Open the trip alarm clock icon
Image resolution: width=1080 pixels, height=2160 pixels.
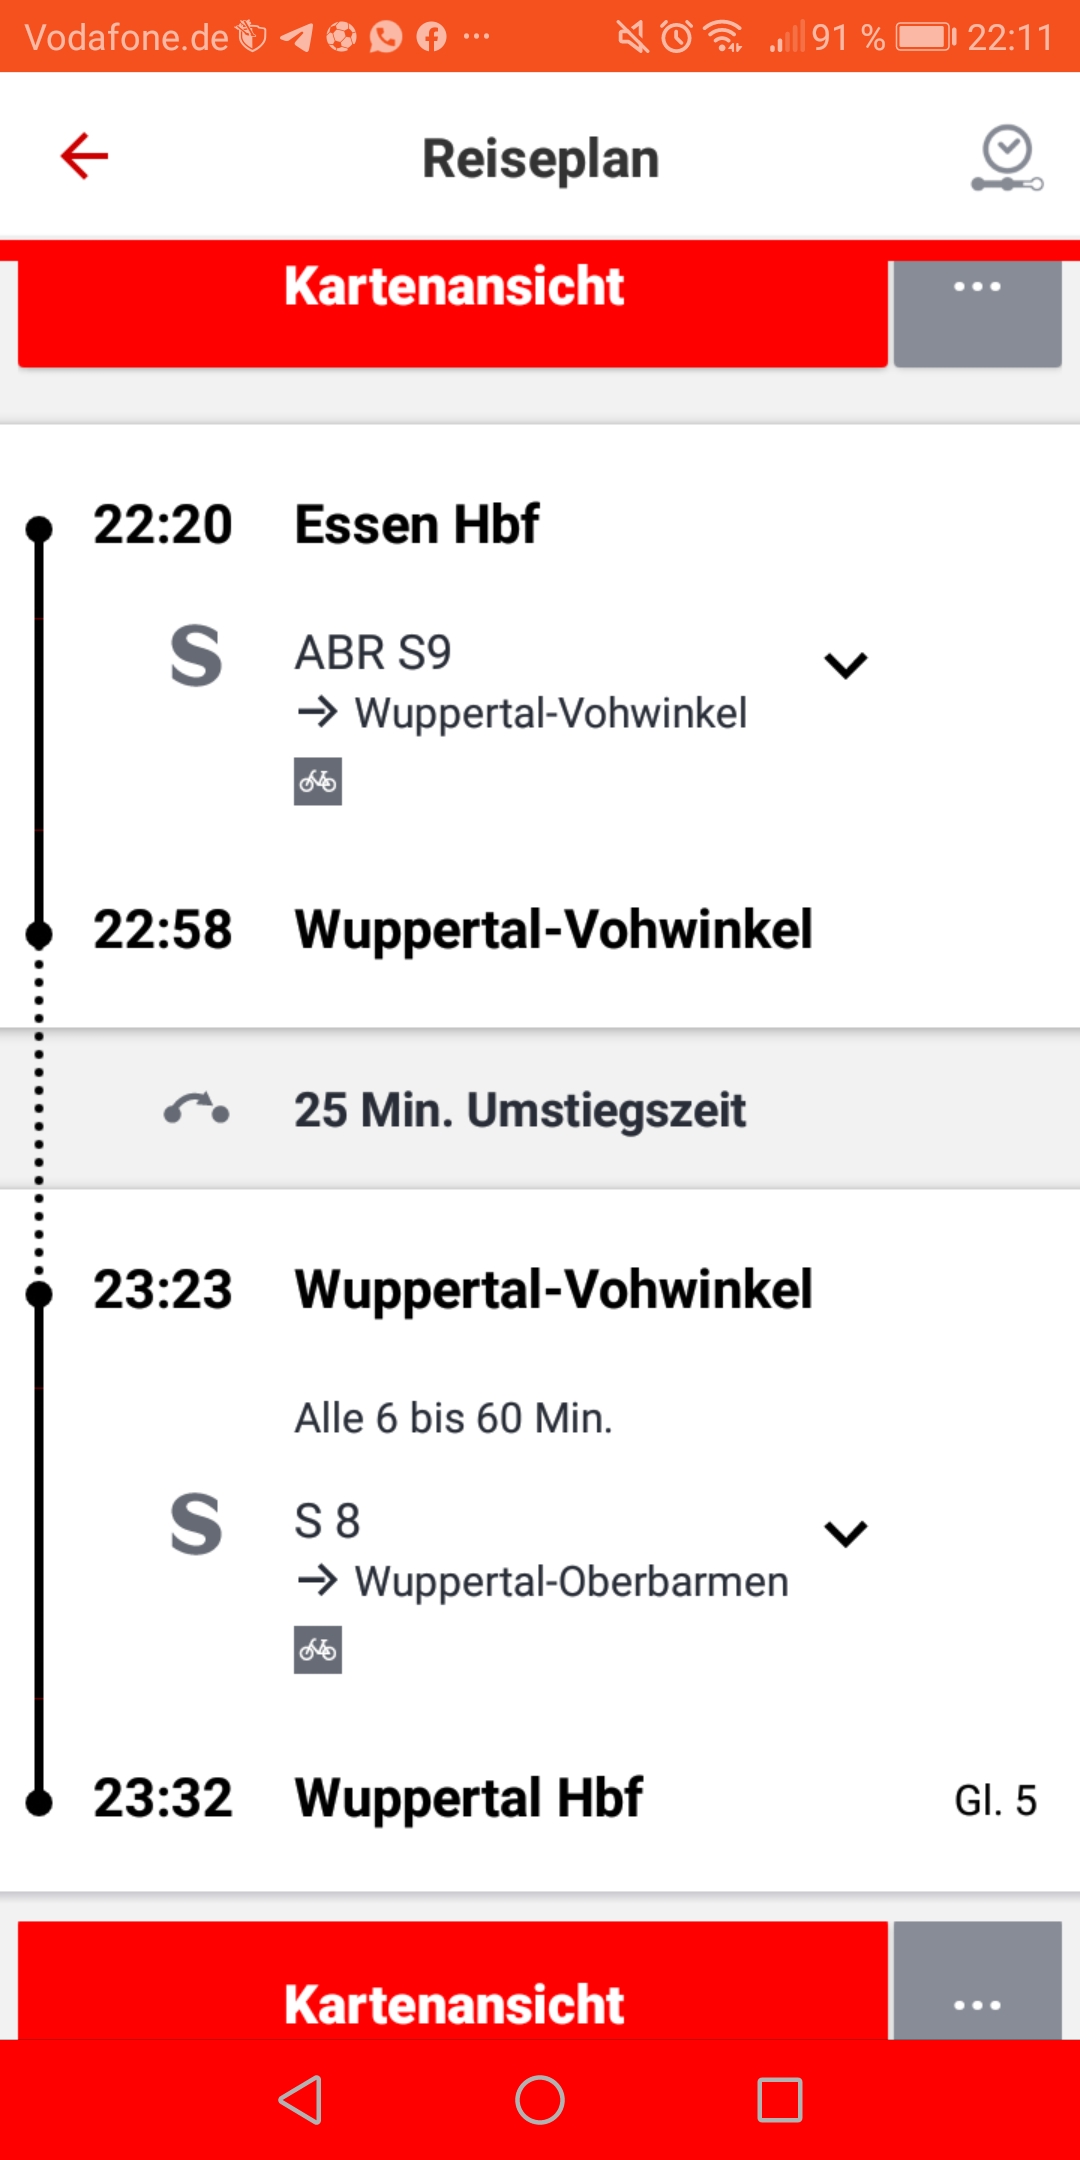pyautogui.click(x=1007, y=158)
